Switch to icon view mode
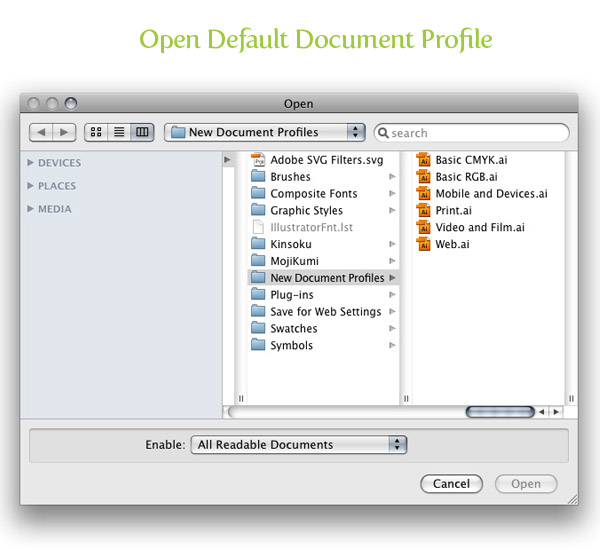This screenshot has width=600, height=555. coord(96,132)
